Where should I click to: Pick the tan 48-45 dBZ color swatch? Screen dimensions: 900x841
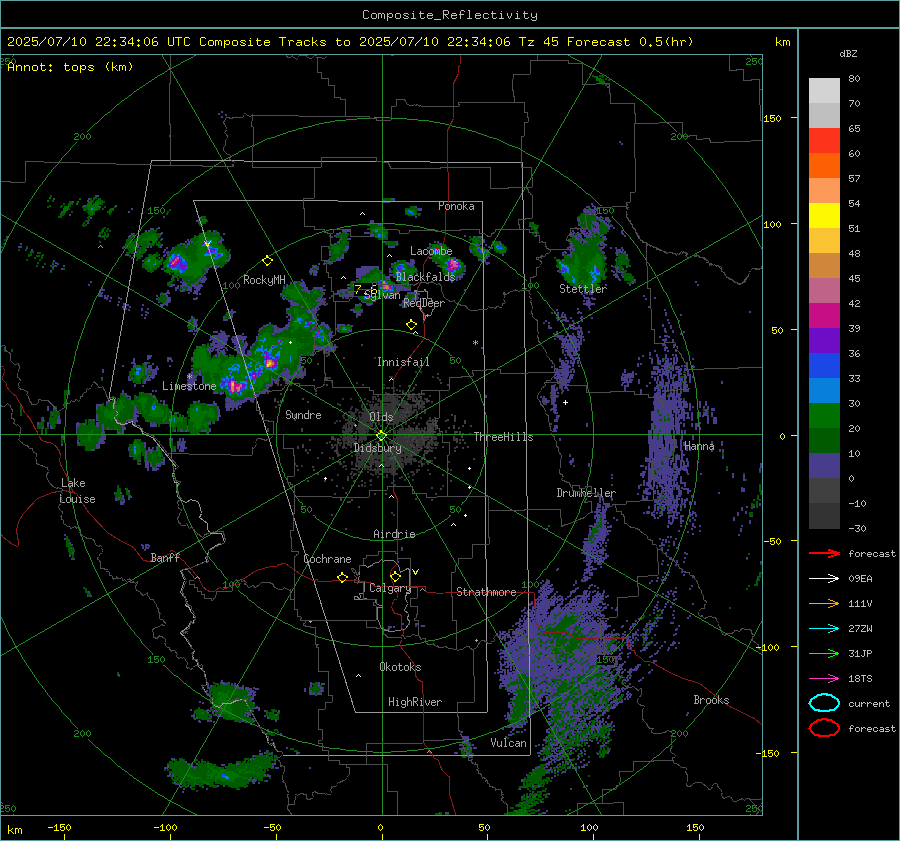tap(824, 266)
